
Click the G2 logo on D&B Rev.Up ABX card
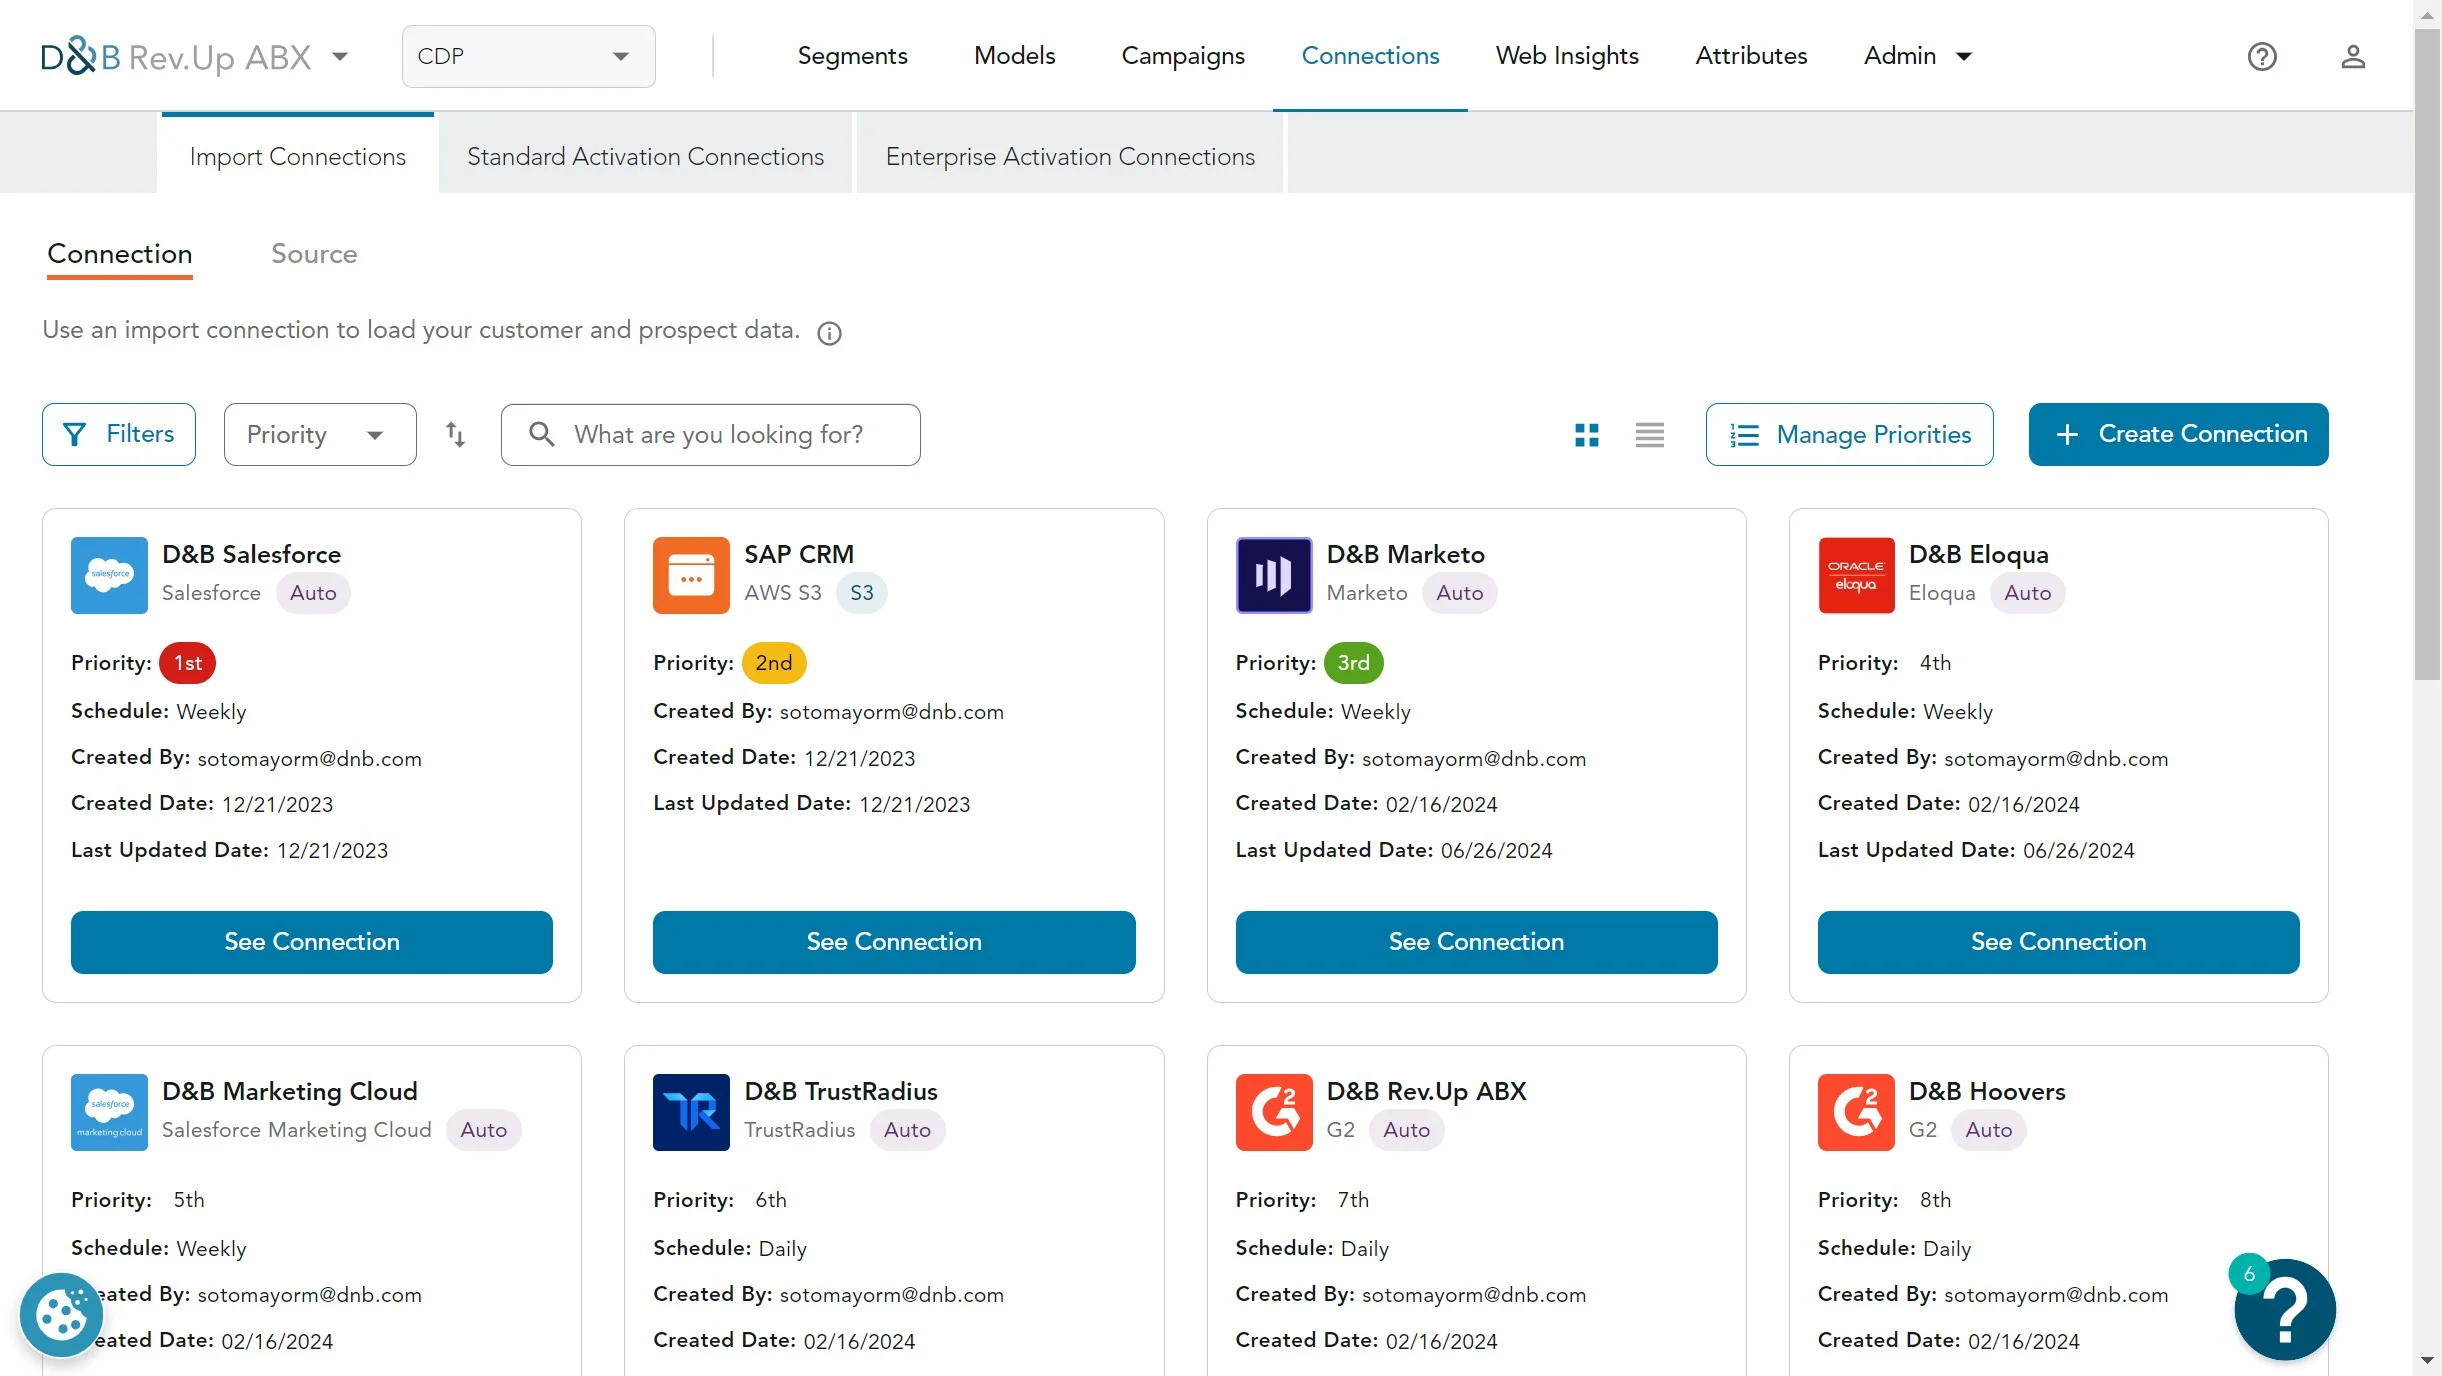tap(1273, 1112)
